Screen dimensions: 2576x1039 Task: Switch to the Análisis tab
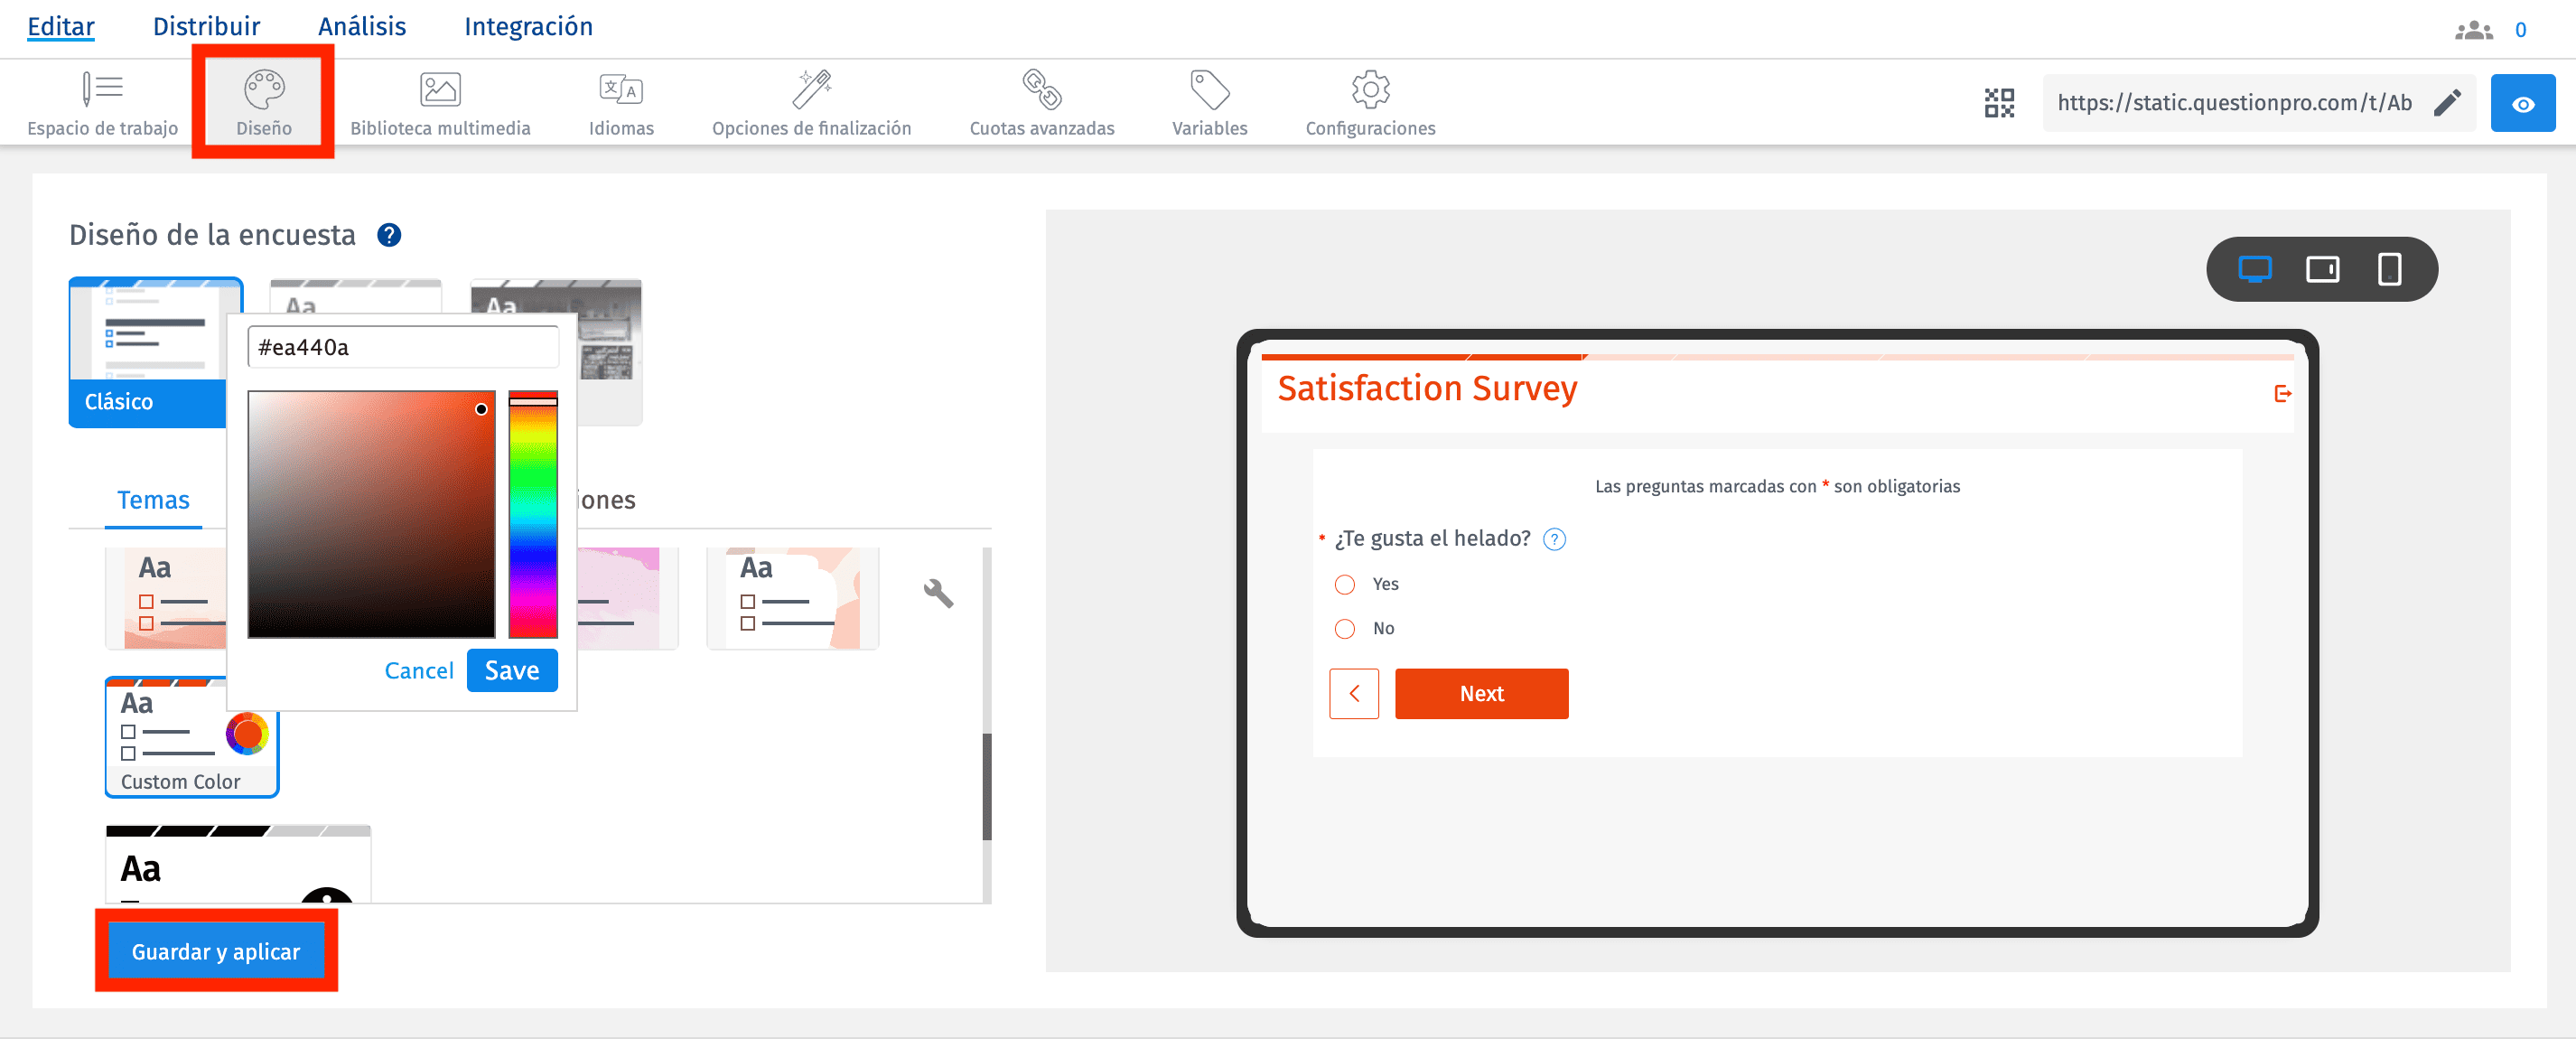[x=361, y=26]
